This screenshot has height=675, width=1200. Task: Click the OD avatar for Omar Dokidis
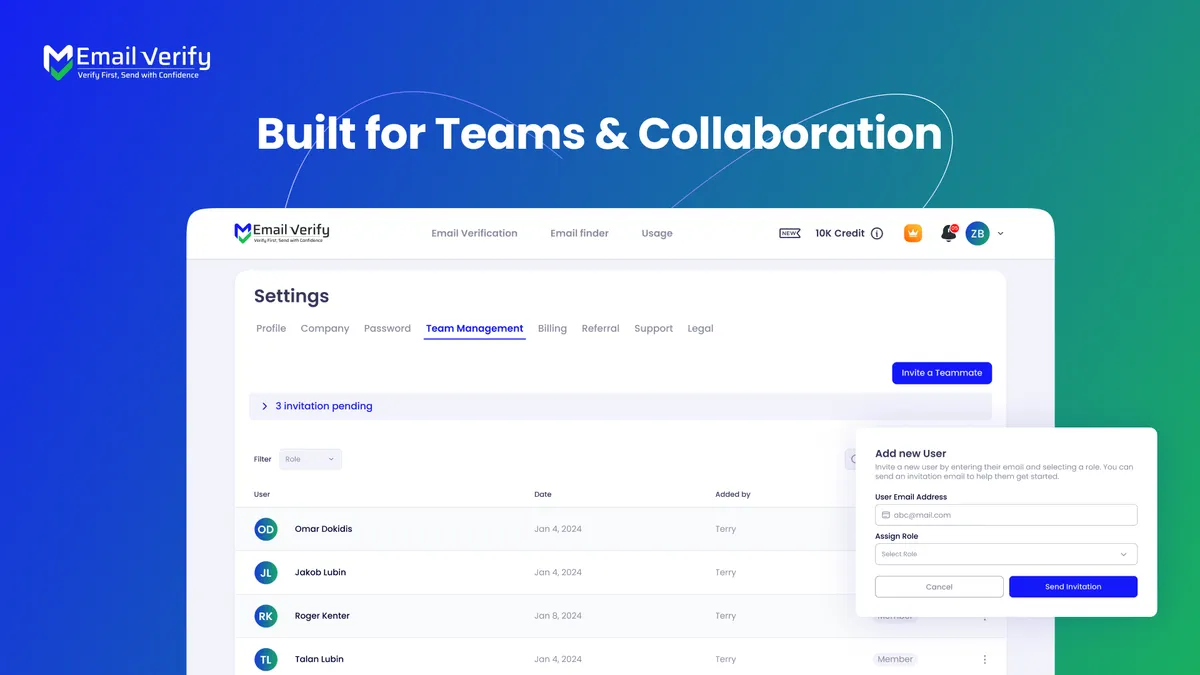266,529
